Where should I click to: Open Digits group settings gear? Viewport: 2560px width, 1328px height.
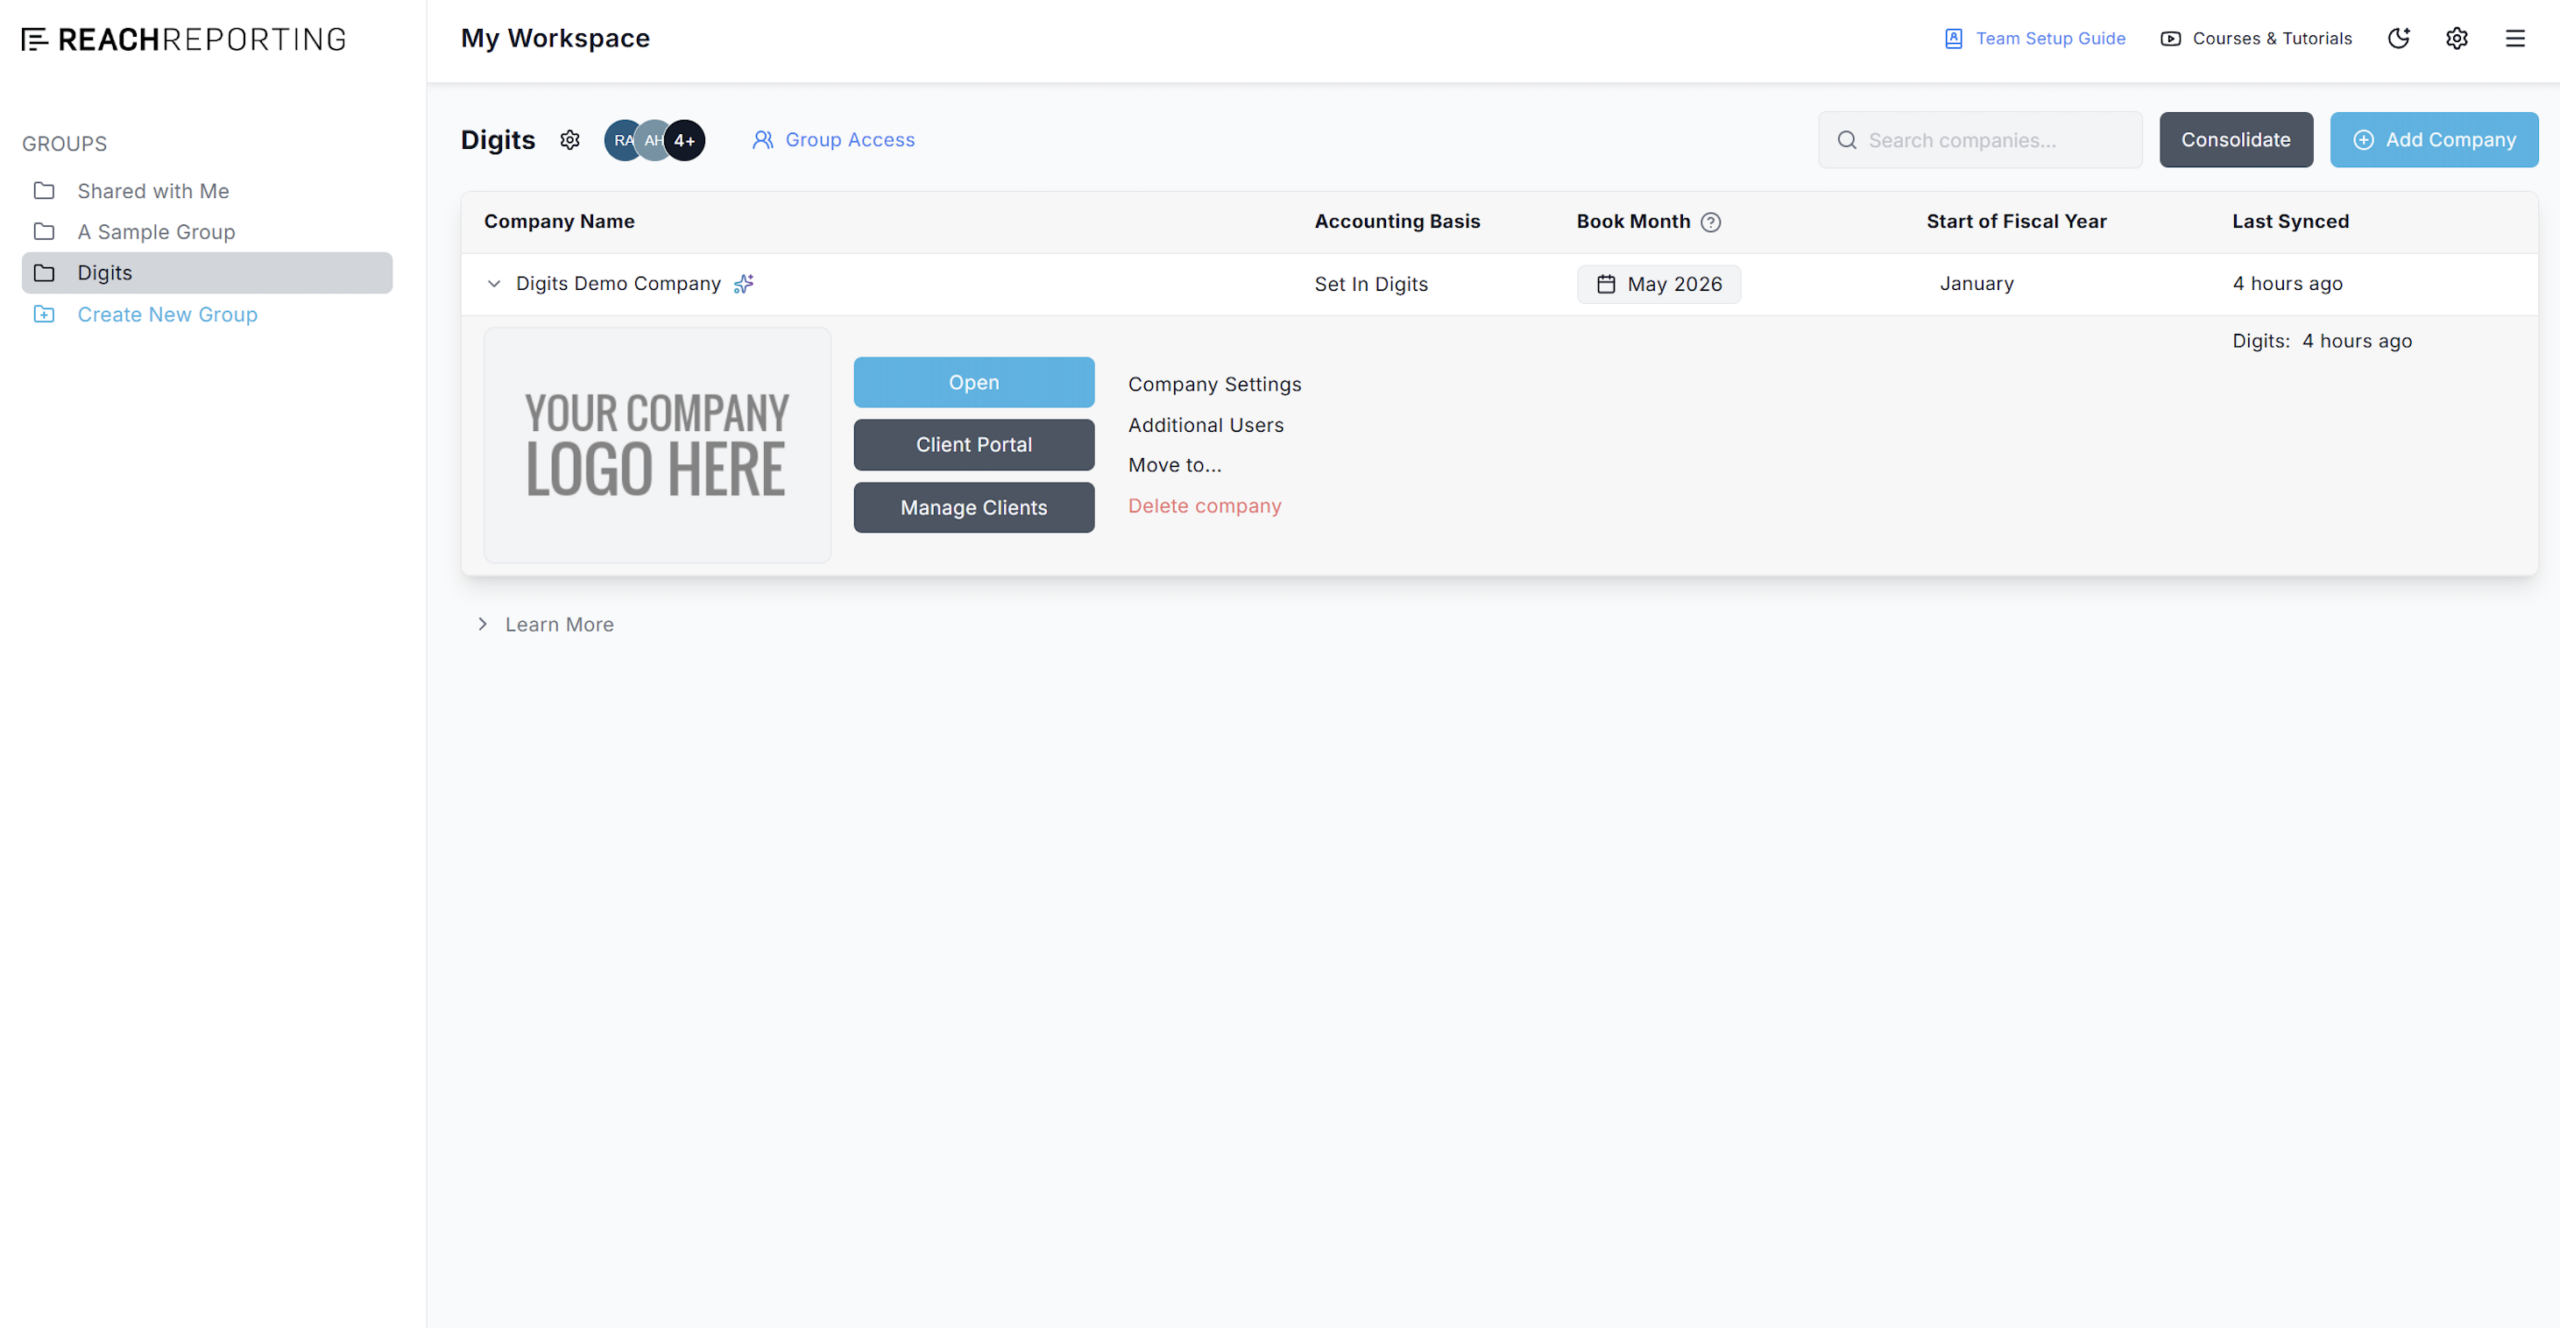pyautogui.click(x=570, y=140)
